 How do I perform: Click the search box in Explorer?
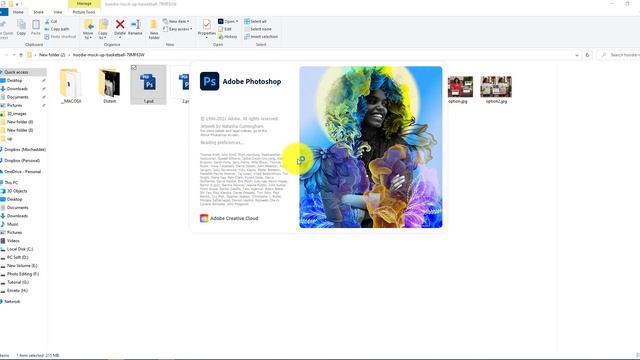620,55
